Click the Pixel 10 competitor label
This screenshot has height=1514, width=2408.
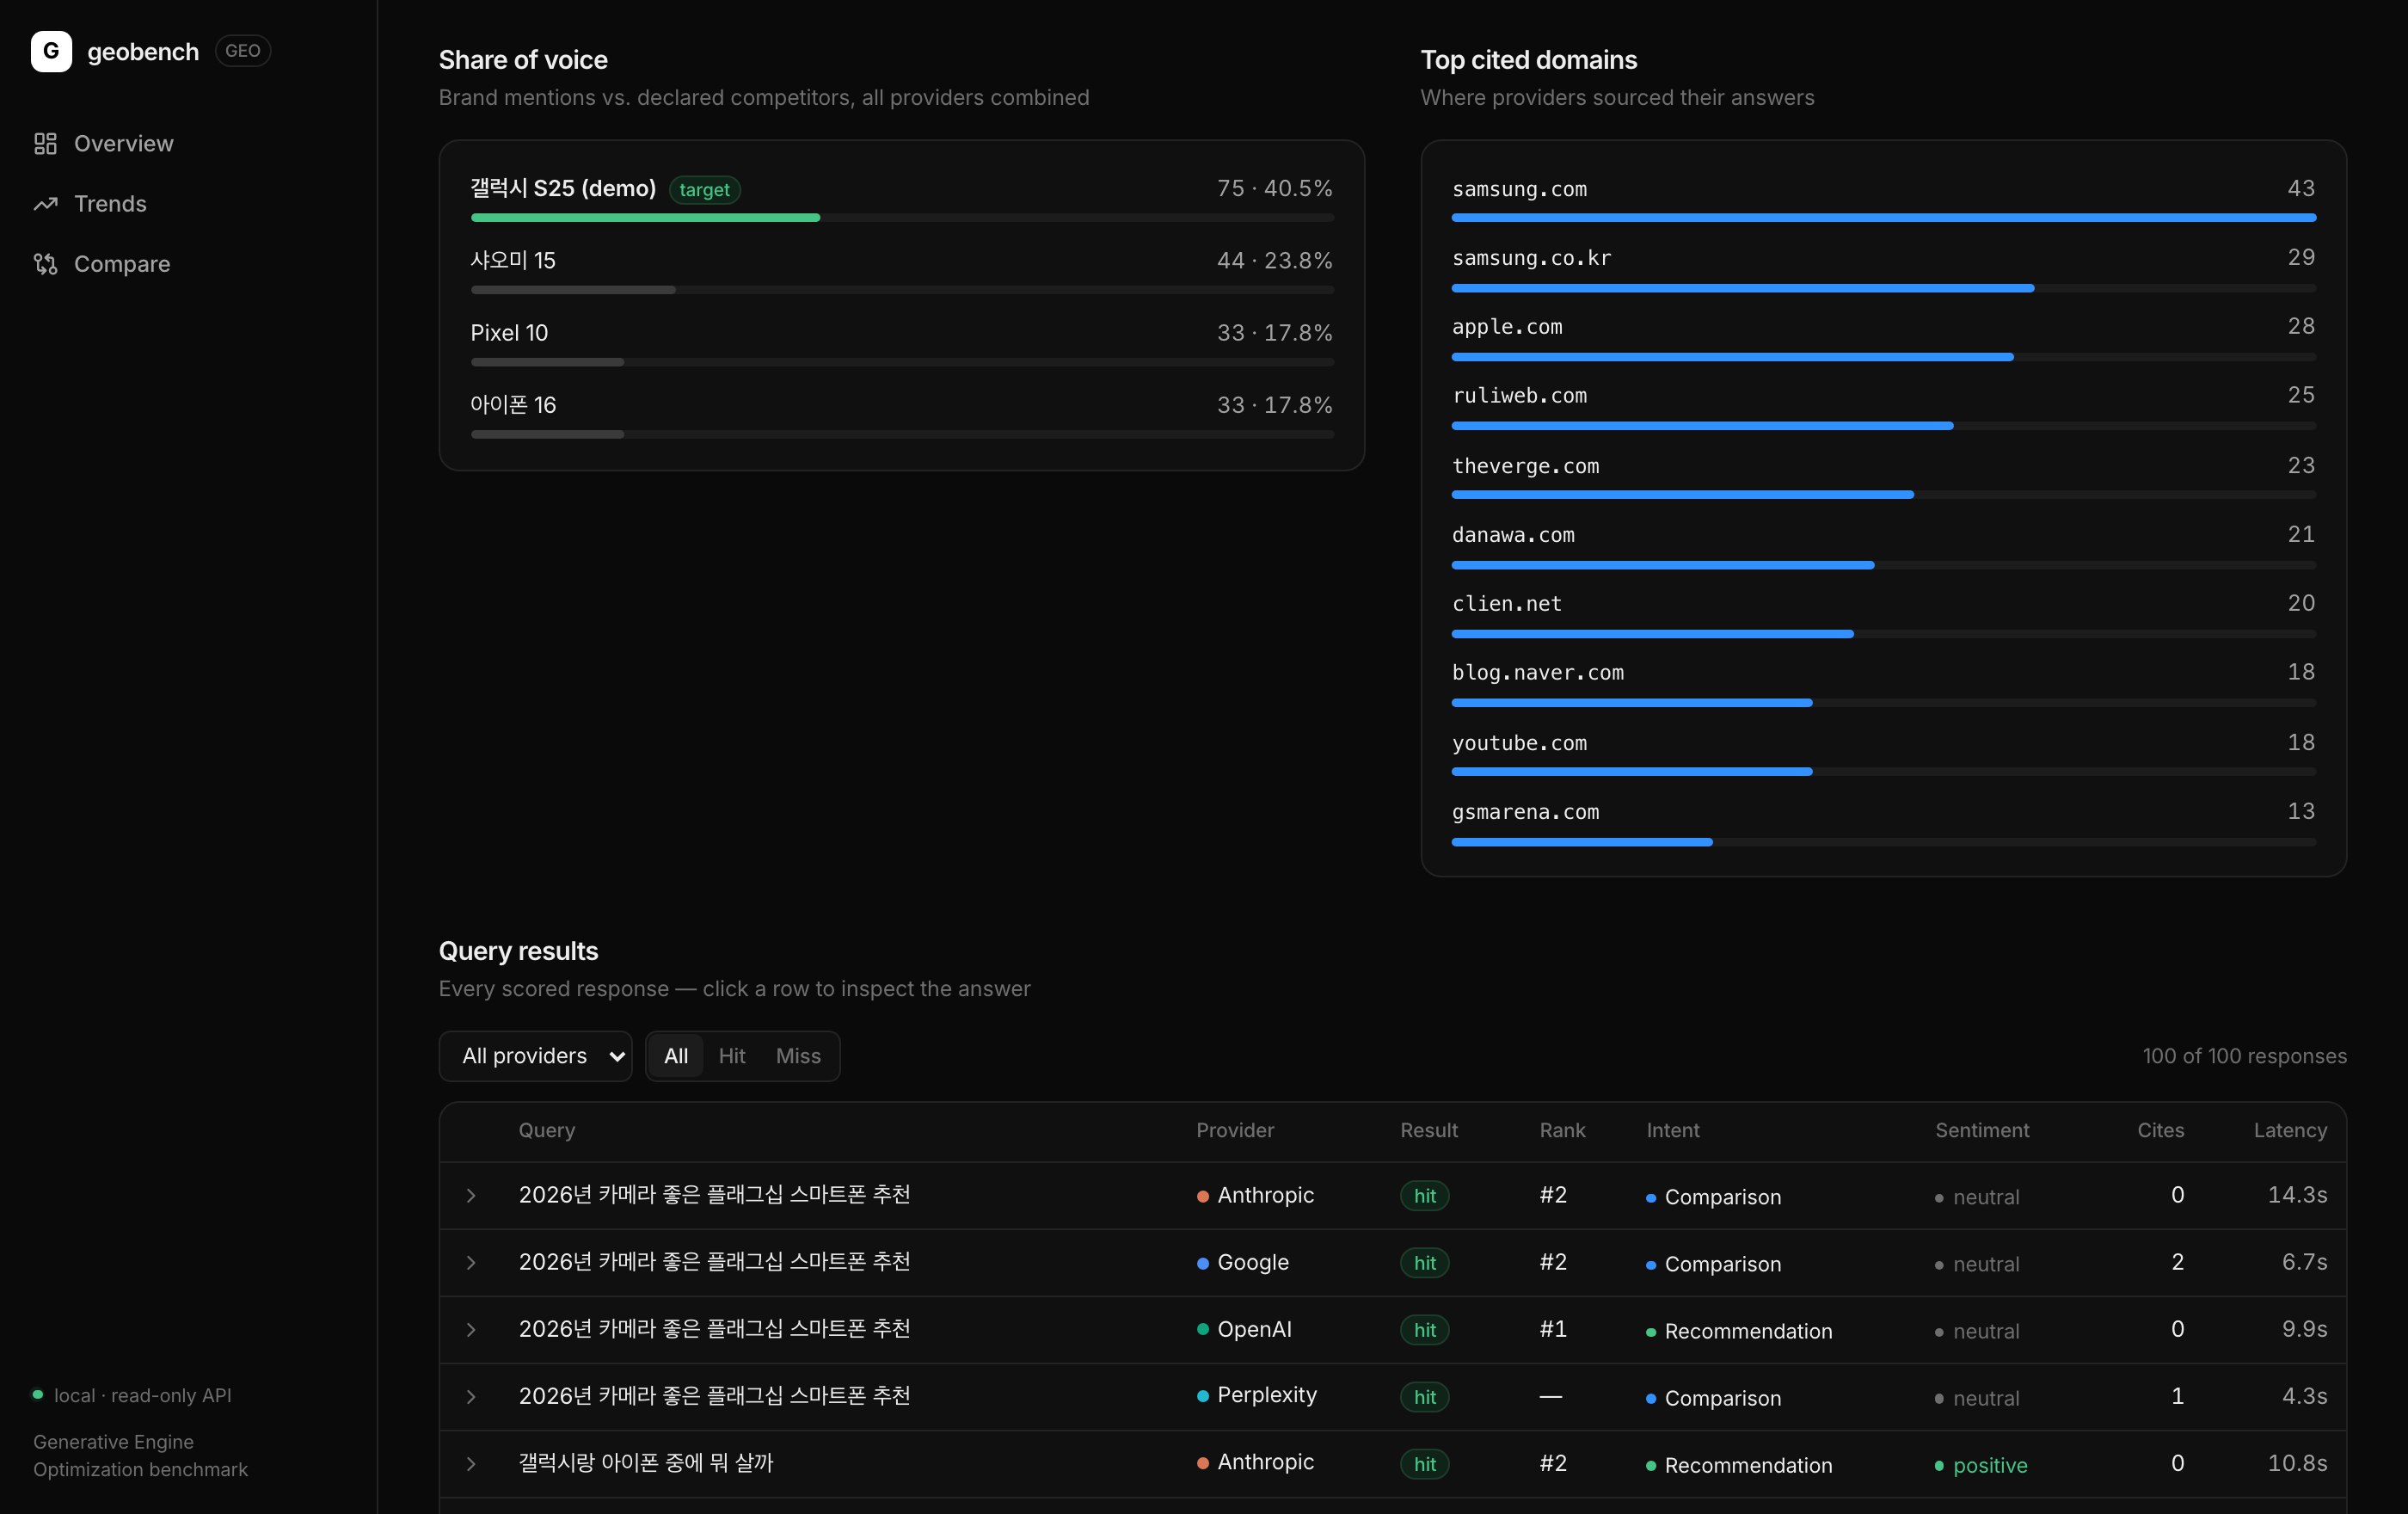[509, 333]
